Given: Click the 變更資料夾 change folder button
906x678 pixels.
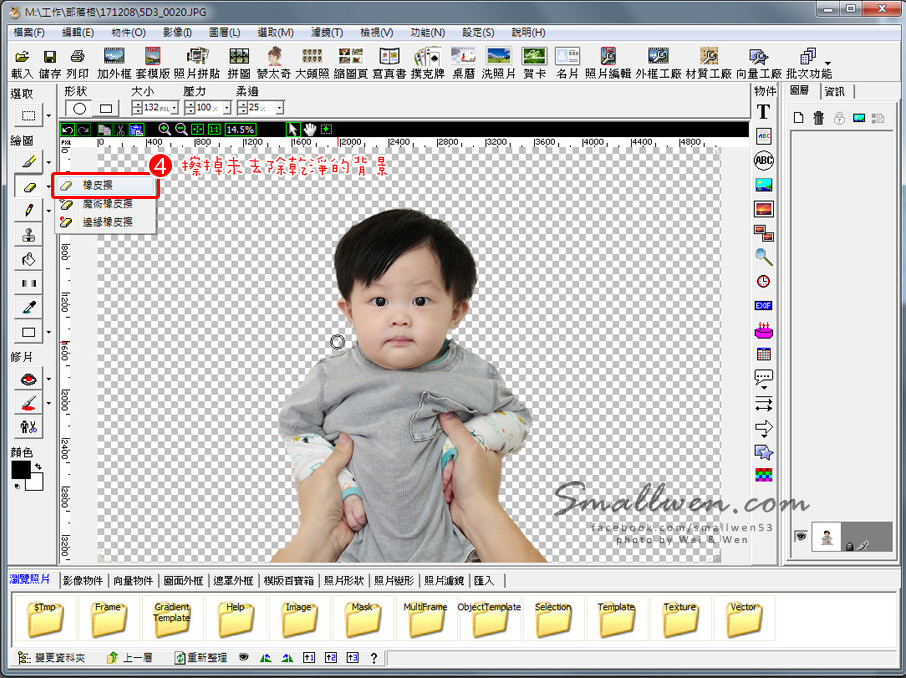Looking at the screenshot, I should tap(51, 658).
